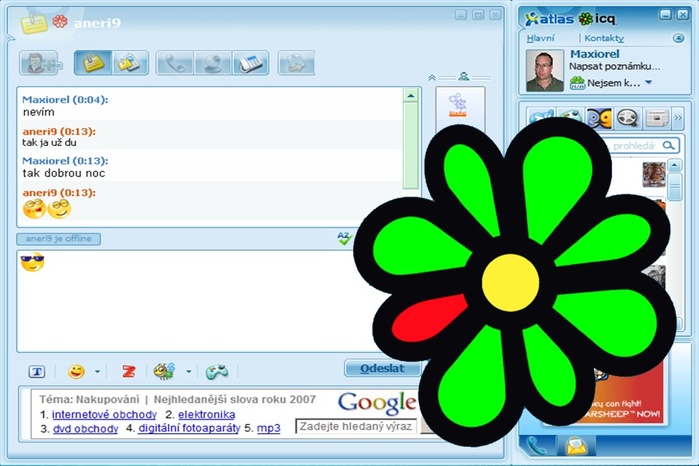
Task: Open the "elektronika" link
Action: pyautogui.click(x=206, y=414)
